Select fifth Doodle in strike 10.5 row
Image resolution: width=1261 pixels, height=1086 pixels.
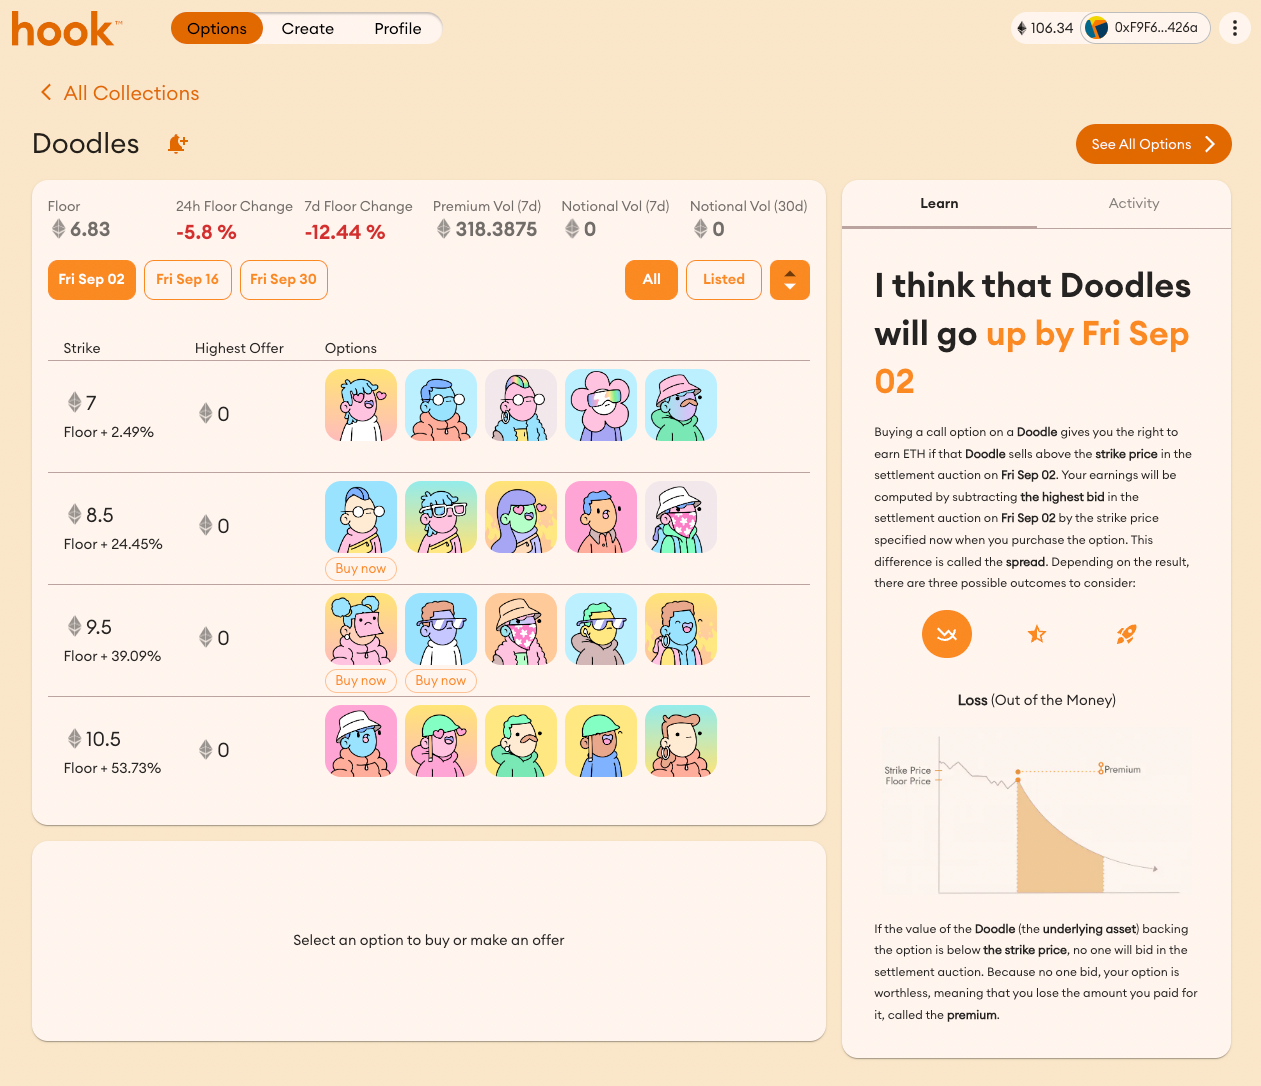click(681, 741)
